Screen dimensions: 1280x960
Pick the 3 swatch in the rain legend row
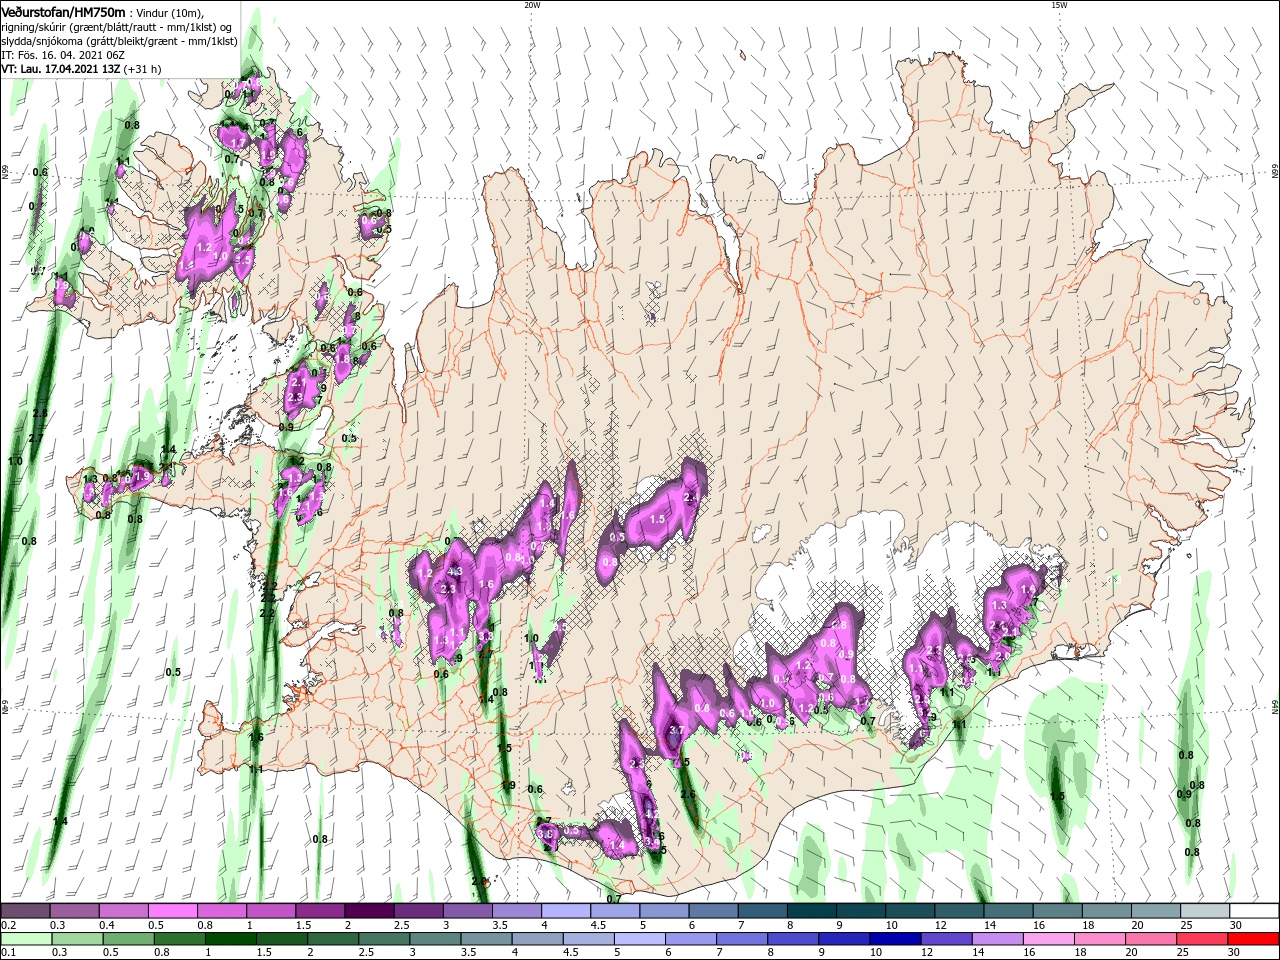pos(435,939)
